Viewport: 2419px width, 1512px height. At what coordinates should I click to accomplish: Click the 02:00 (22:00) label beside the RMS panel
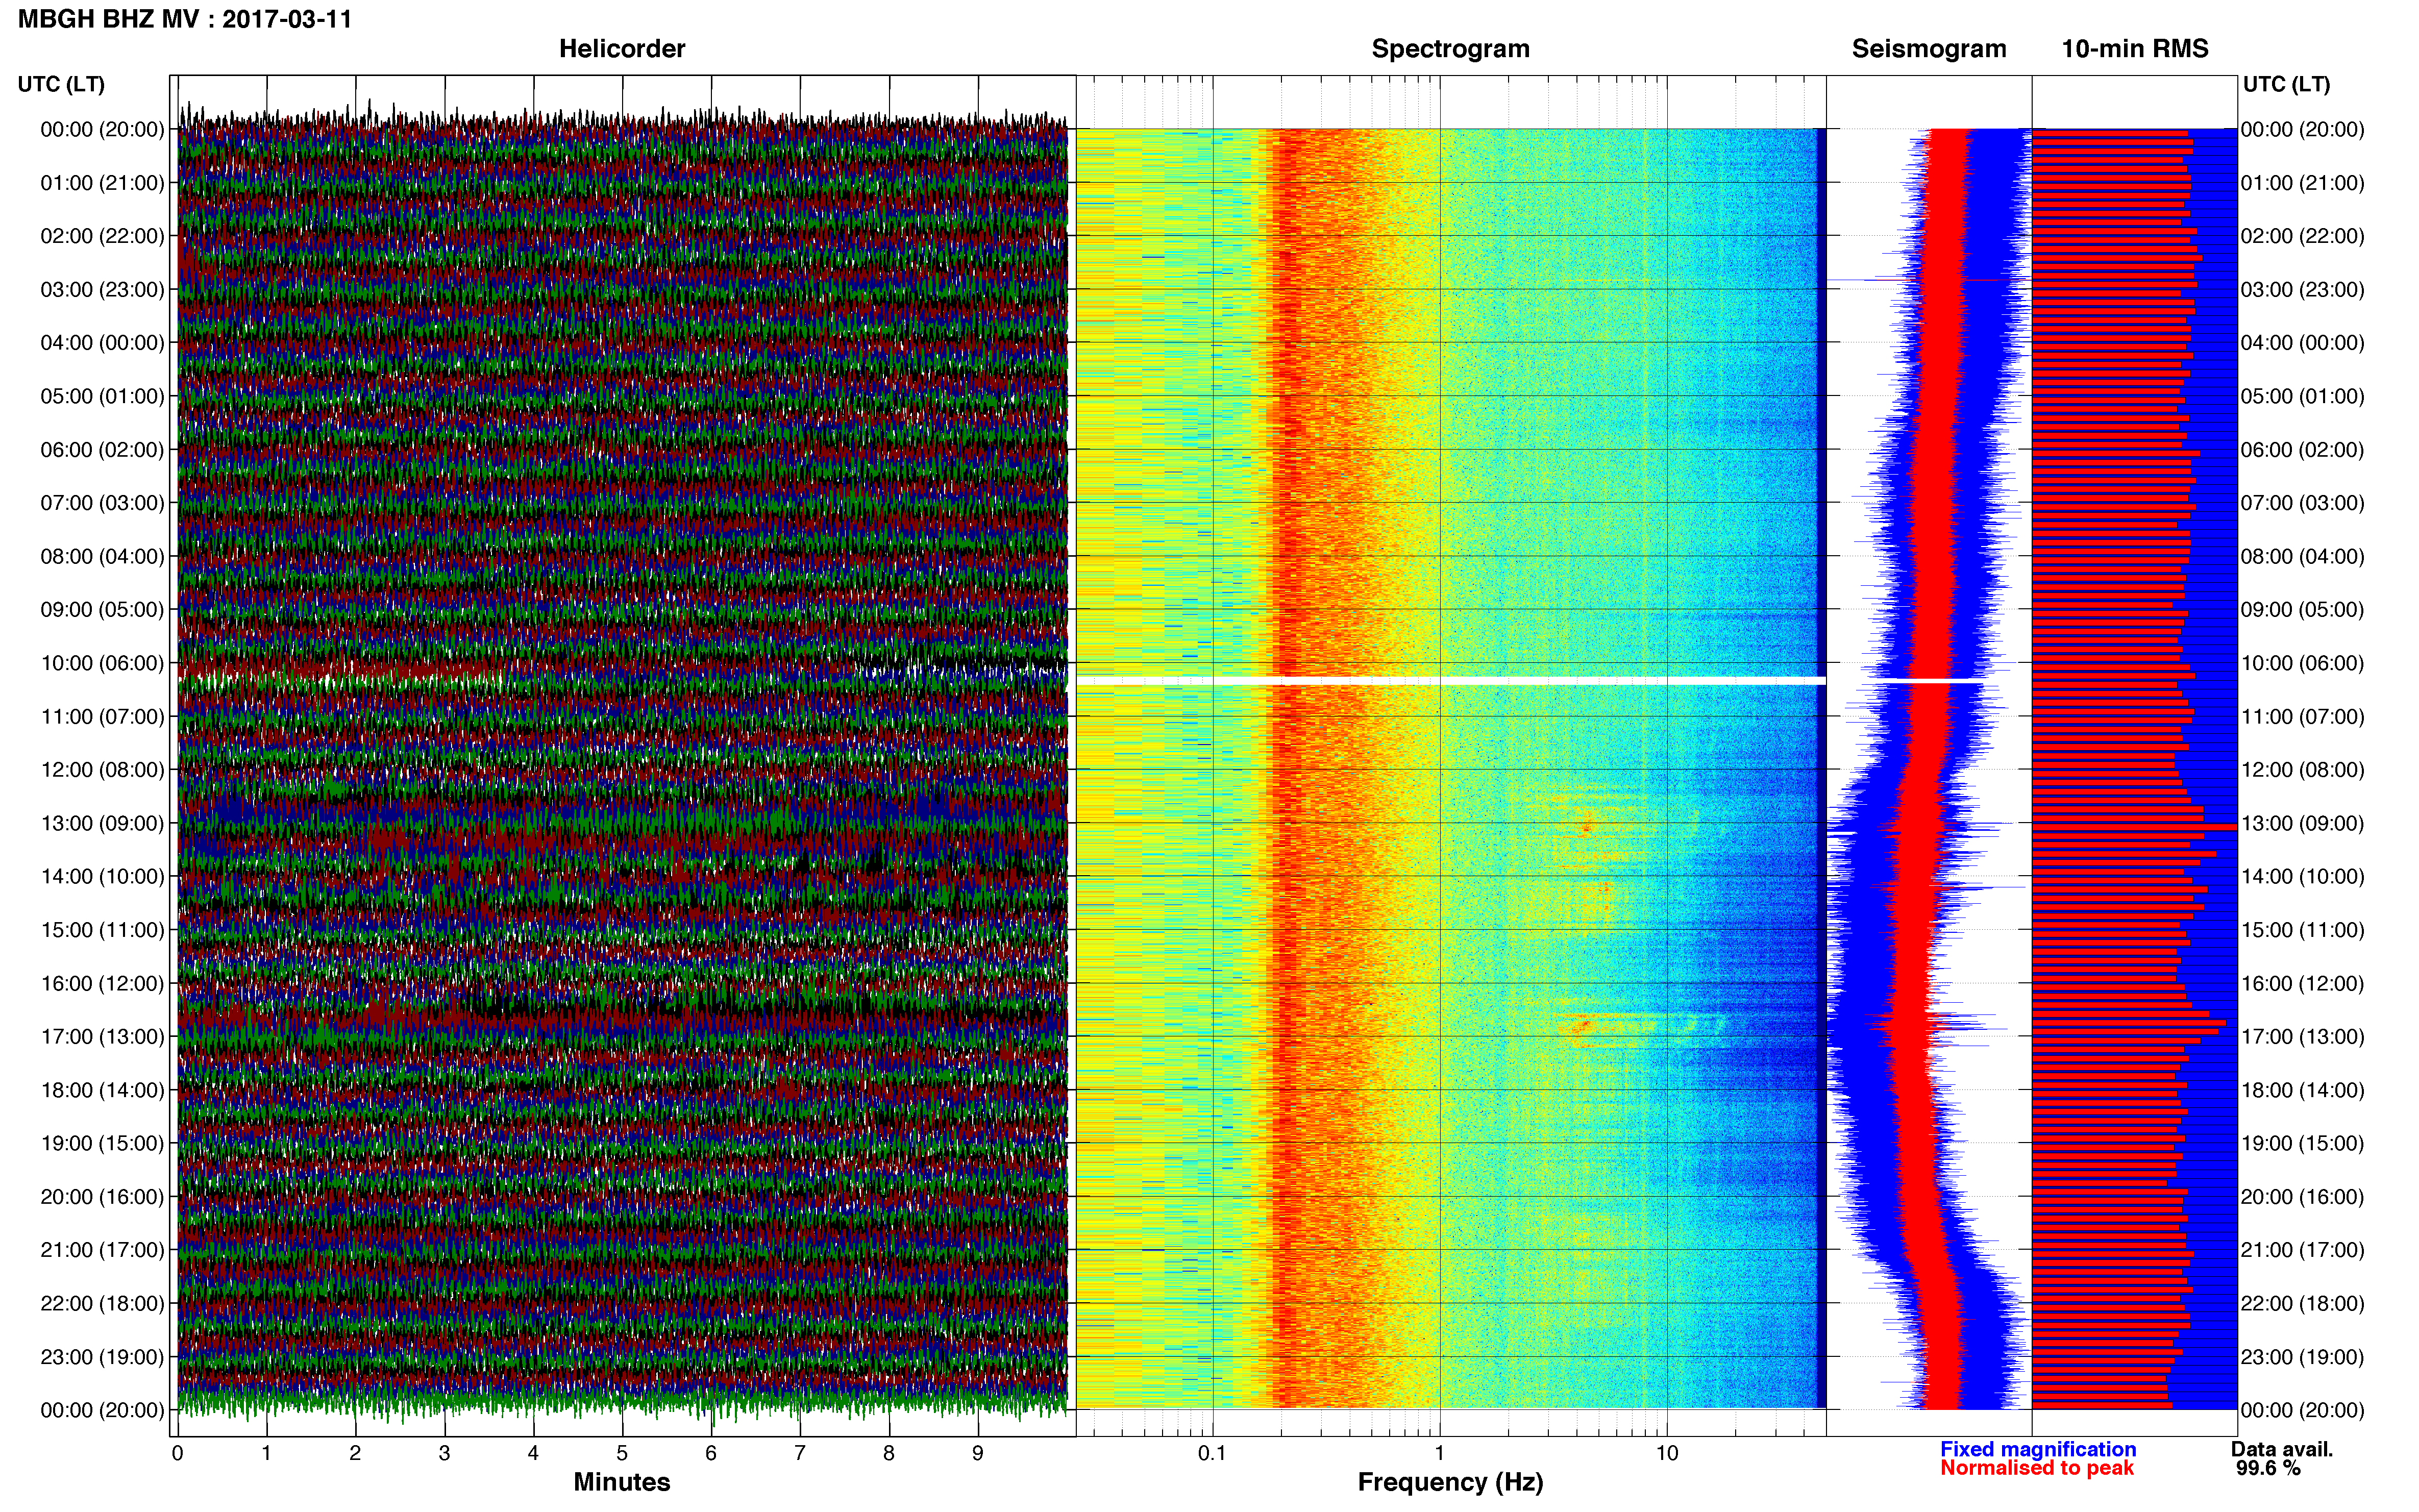coord(2303,236)
